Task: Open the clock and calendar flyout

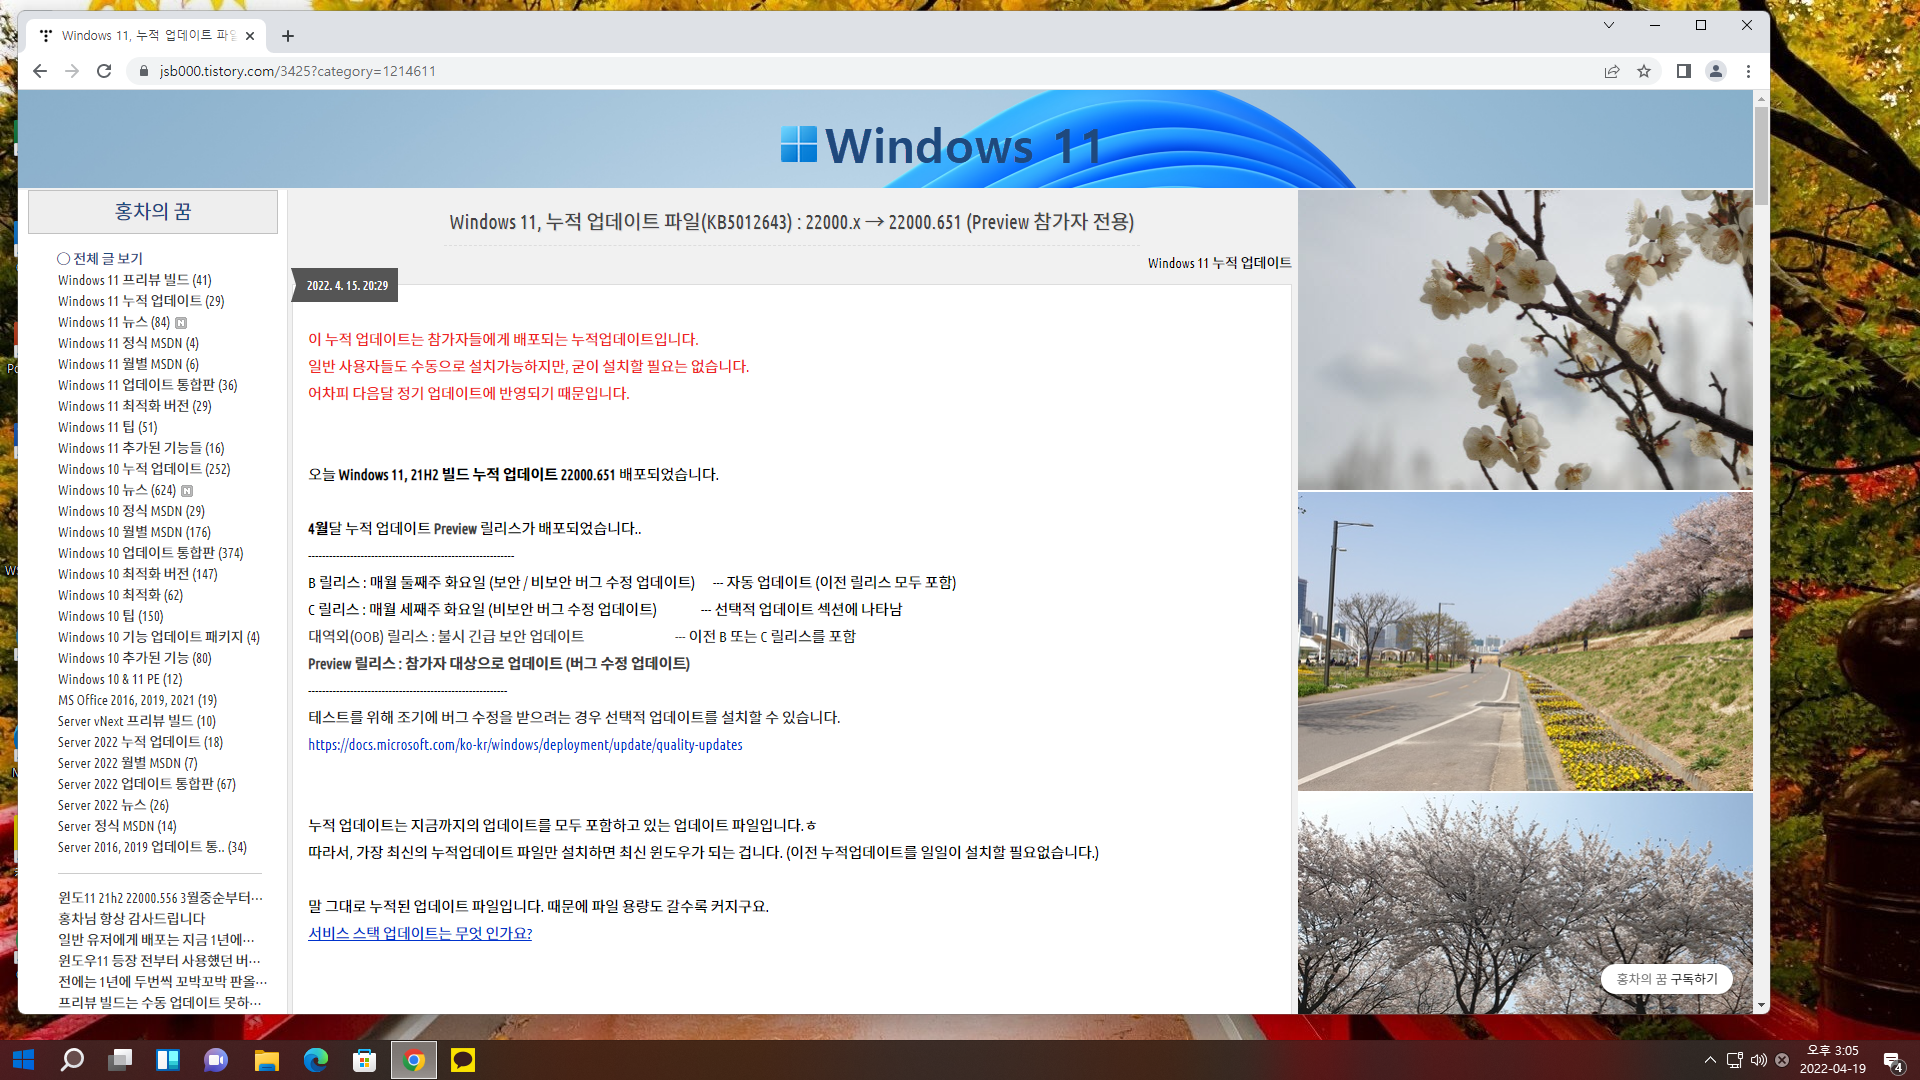Action: (1832, 1060)
